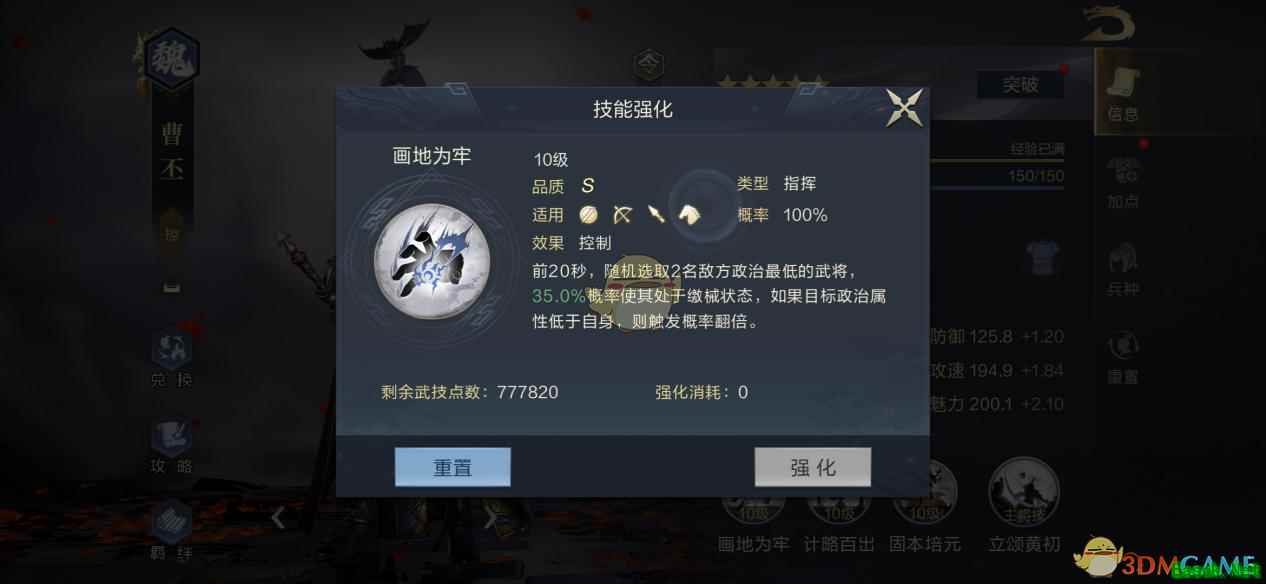
Task: Open the 攻略 guide icon
Action: tap(171, 445)
